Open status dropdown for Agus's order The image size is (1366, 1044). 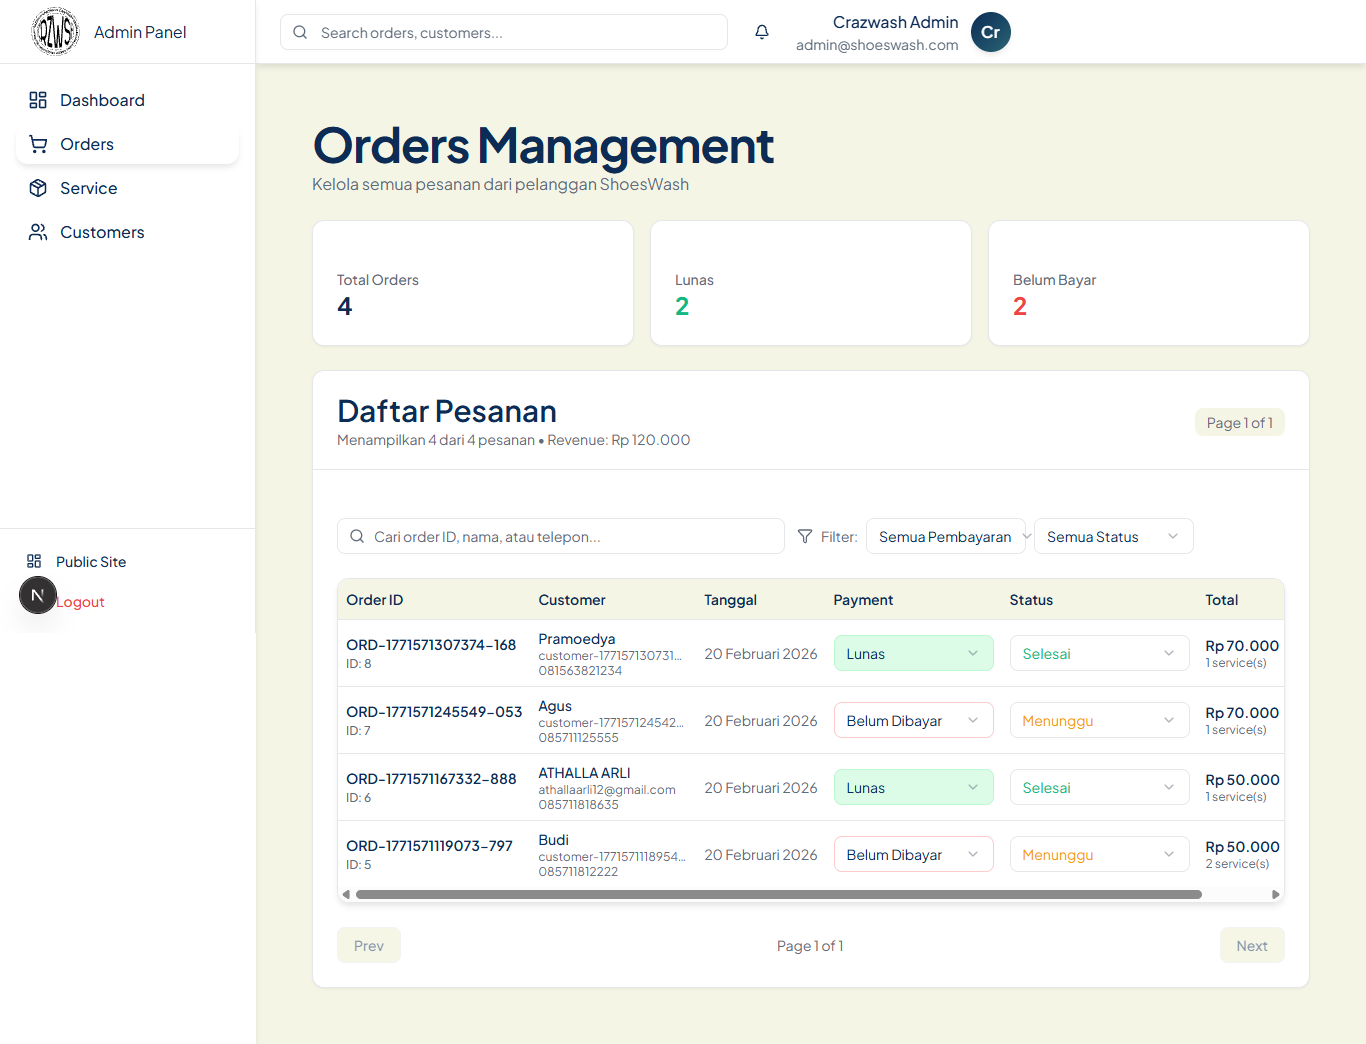click(x=1100, y=720)
